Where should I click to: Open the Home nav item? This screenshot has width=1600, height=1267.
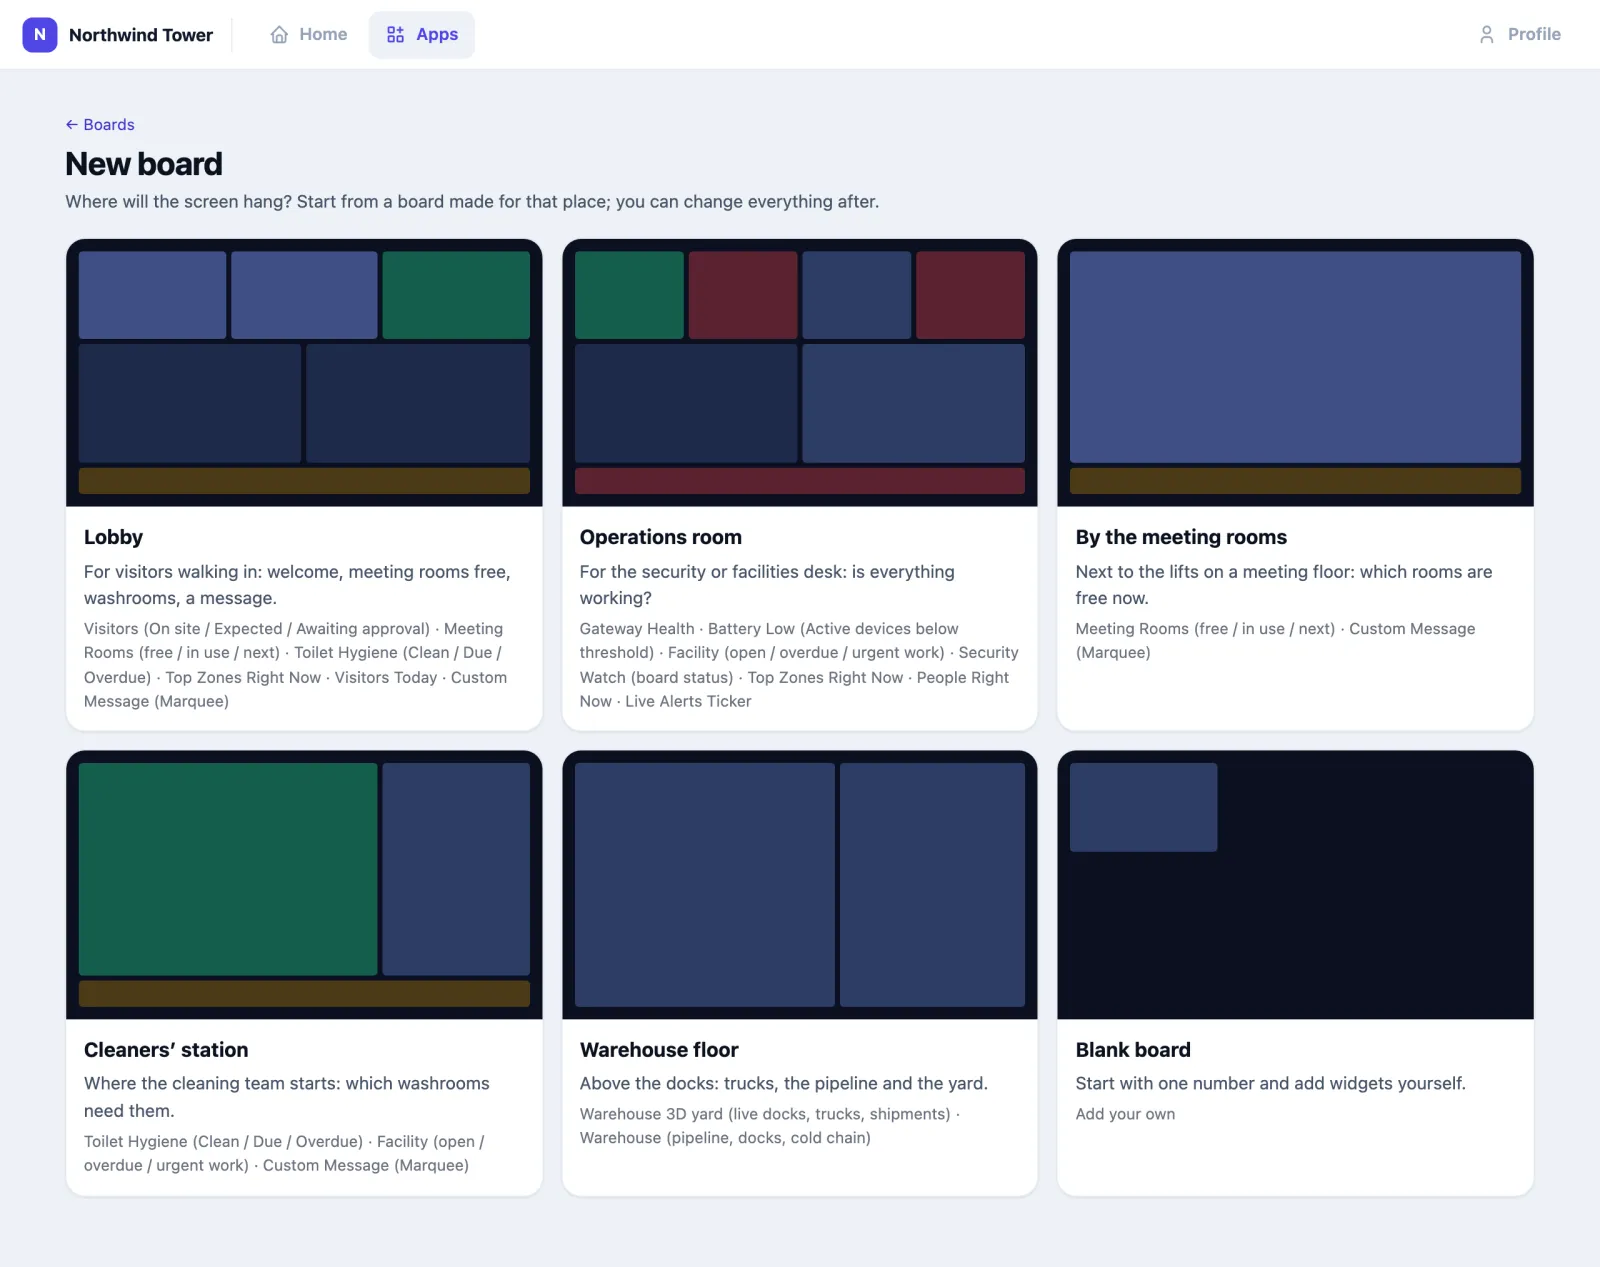point(309,35)
